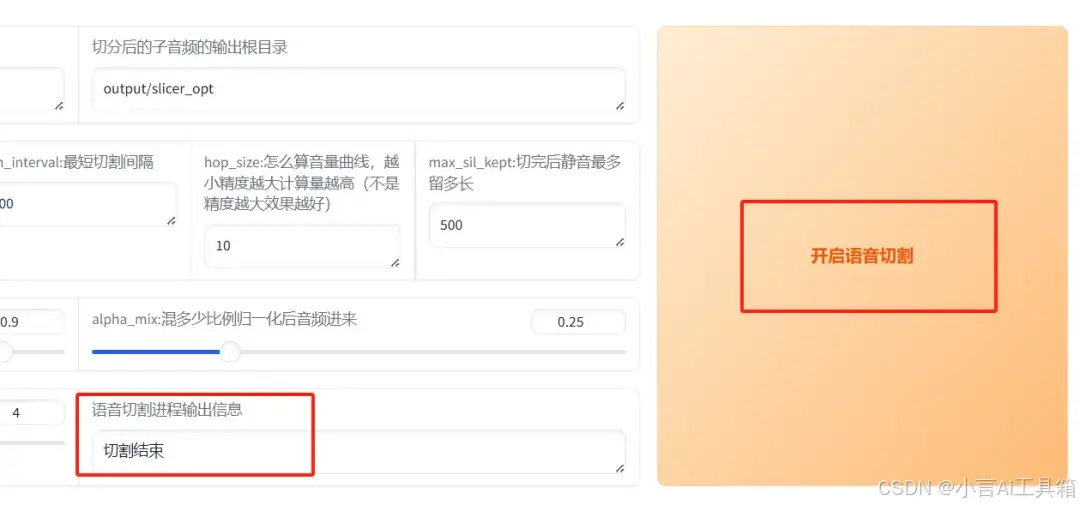Image resolution: width=1080 pixels, height=505 pixels.
Task: Click the resize grip of hop_size textbox
Action: [x=395, y=262]
